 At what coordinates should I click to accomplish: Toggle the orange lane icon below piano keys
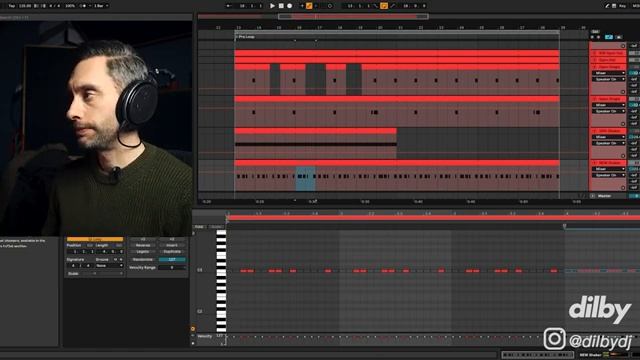click(x=193, y=328)
